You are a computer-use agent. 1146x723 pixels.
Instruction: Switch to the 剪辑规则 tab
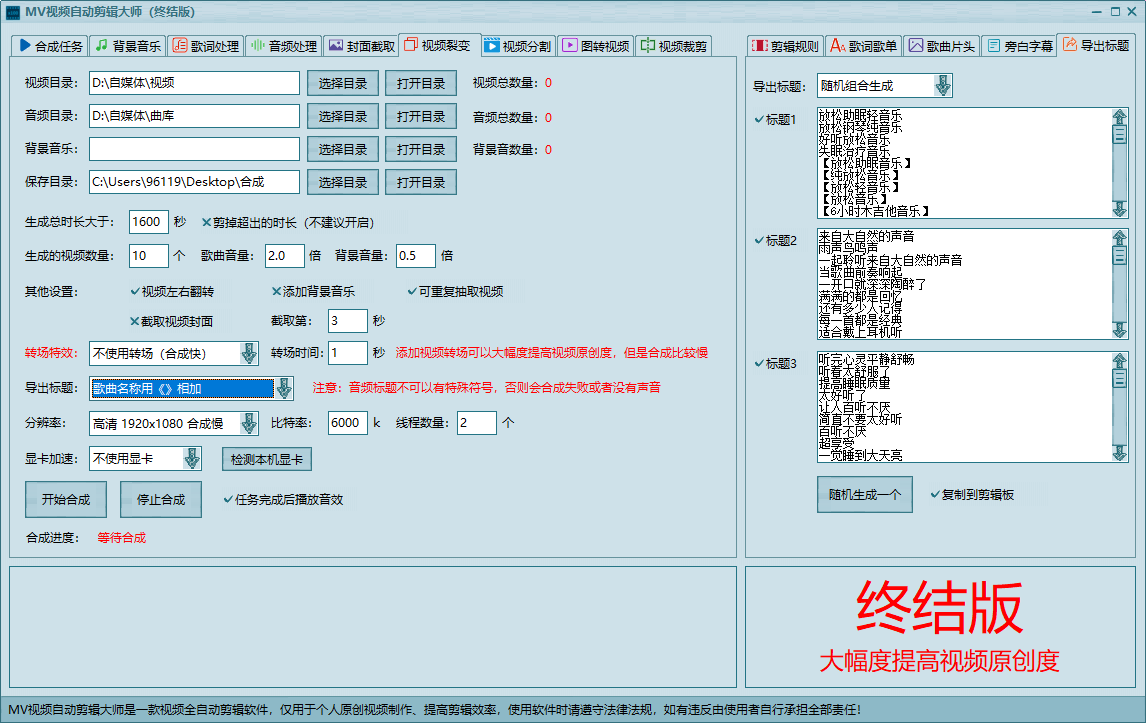point(785,46)
